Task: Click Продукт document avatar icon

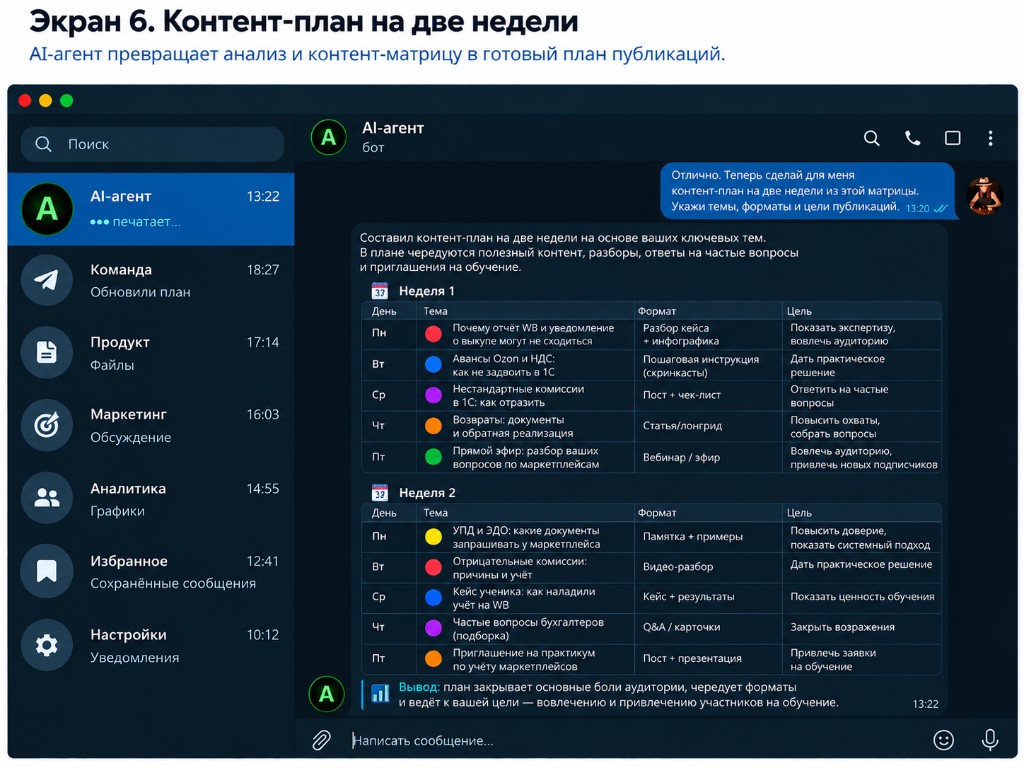Action: pos(46,352)
